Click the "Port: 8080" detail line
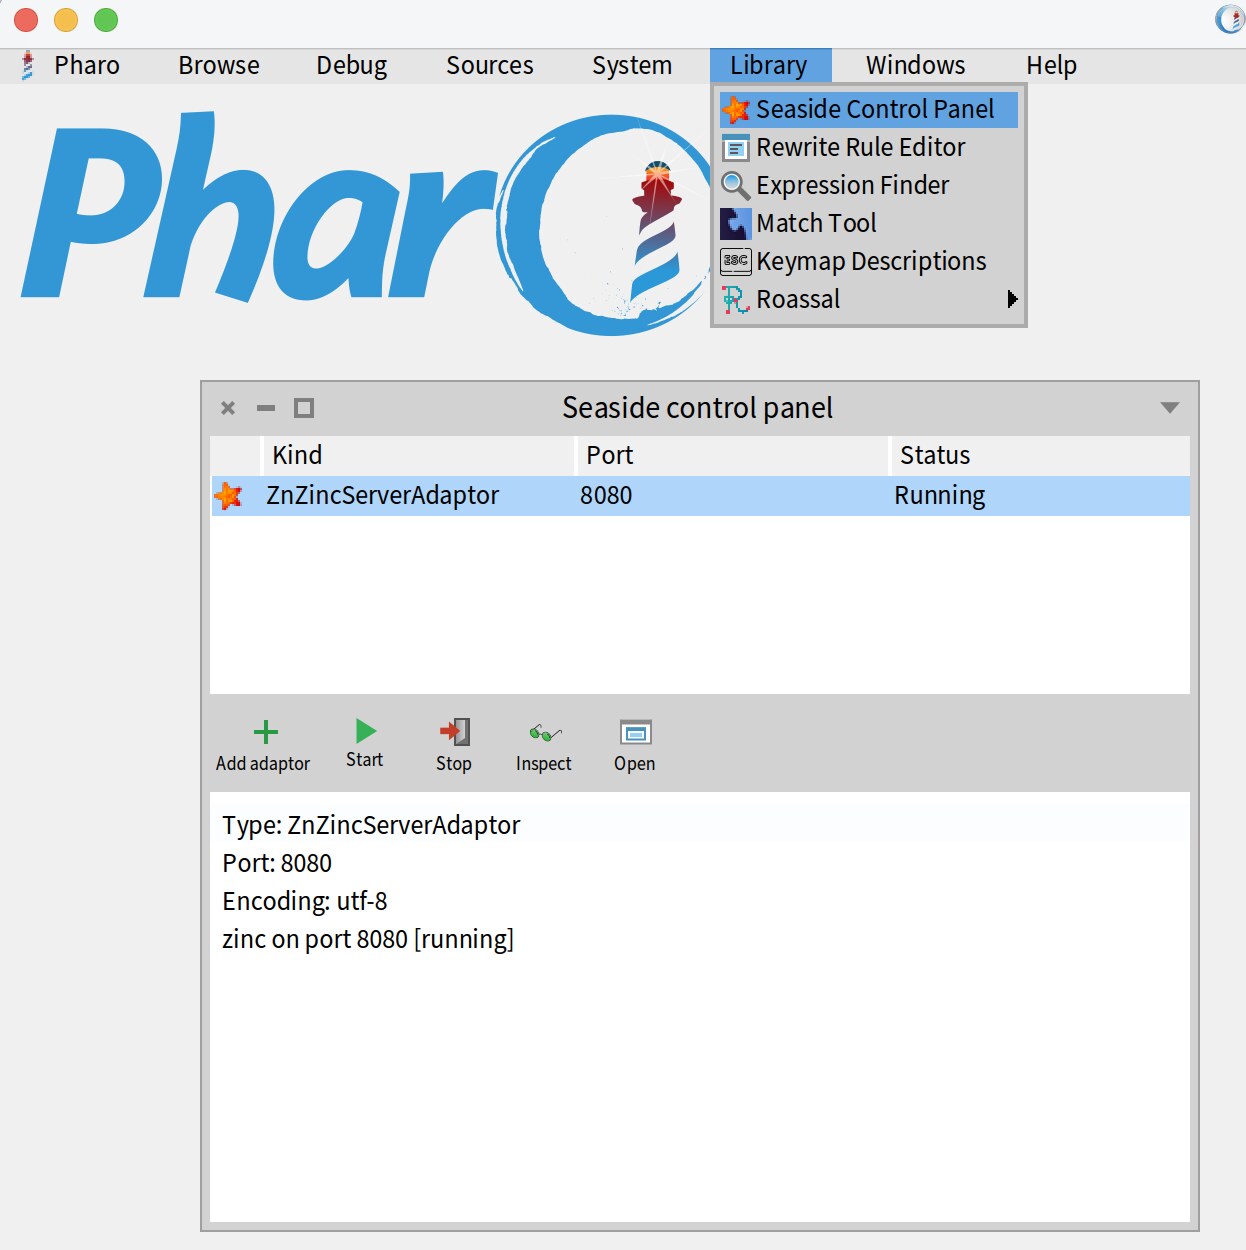Viewport: 1246px width, 1250px height. (x=277, y=863)
